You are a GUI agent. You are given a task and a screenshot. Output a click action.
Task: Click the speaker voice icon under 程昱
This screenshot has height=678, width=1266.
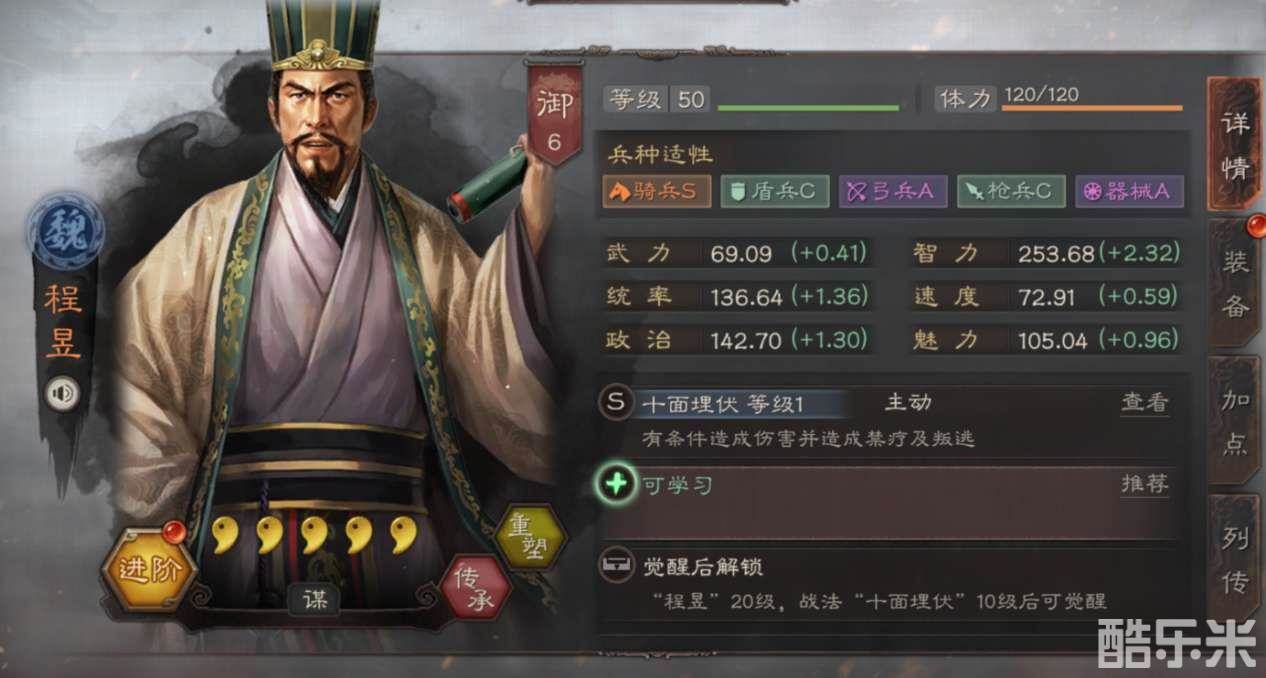(x=62, y=393)
